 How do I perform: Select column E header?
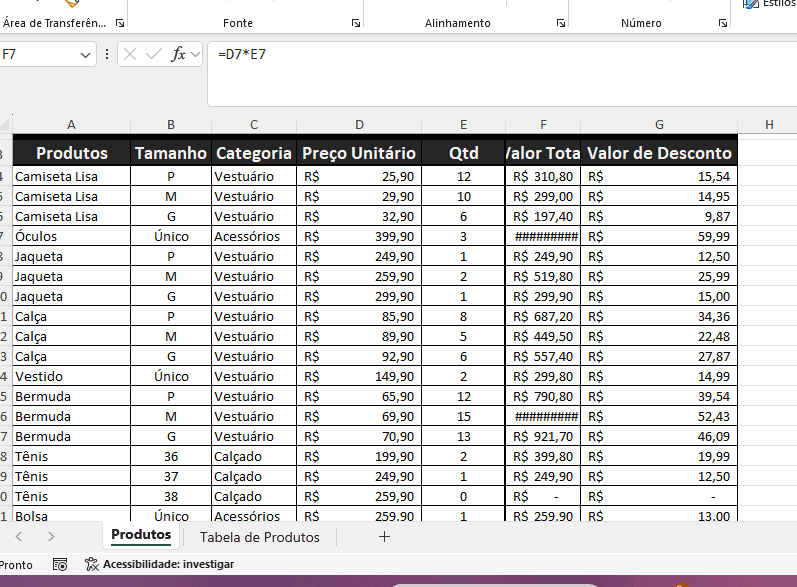coord(463,125)
